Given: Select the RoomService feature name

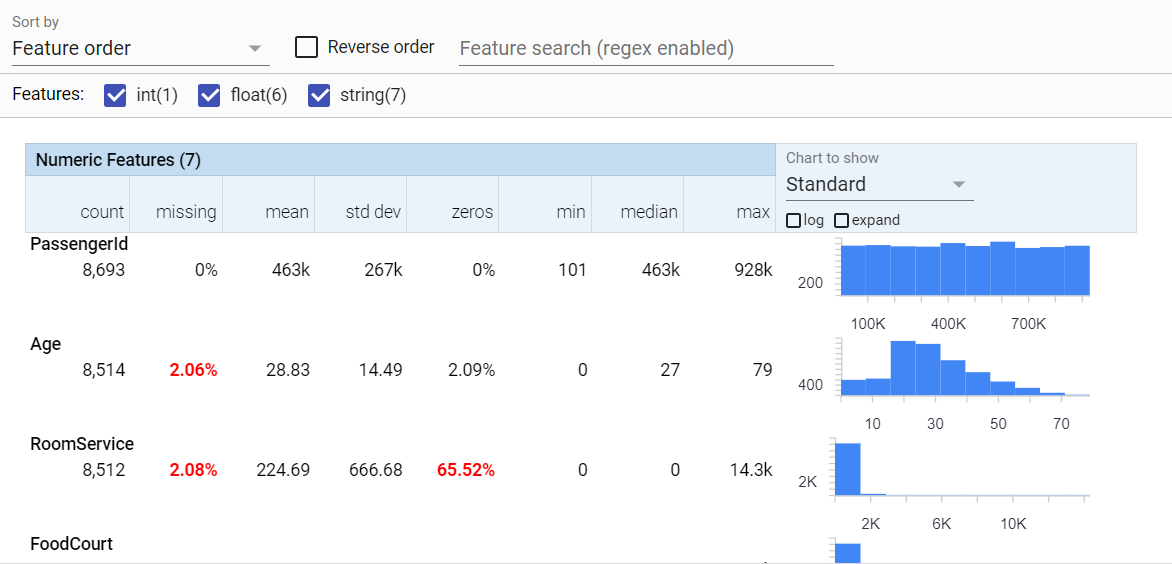Looking at the screenshot, I should click(x=82, y=444).
